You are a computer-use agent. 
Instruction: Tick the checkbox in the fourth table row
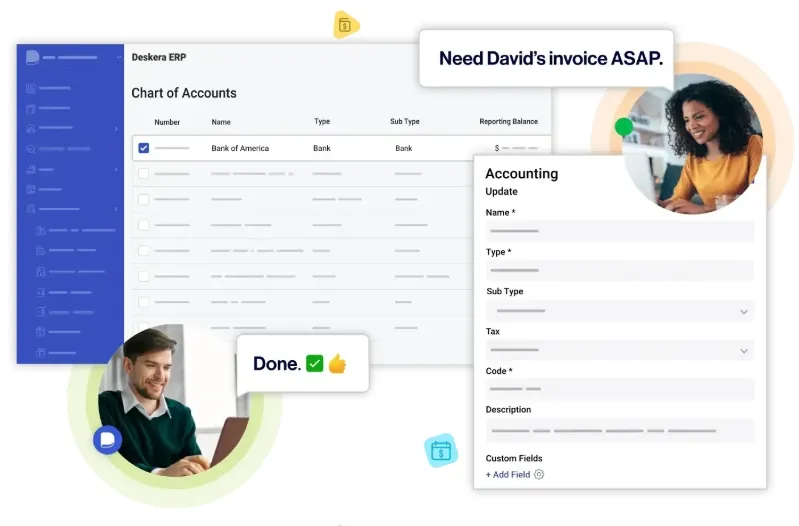(144, 225)
